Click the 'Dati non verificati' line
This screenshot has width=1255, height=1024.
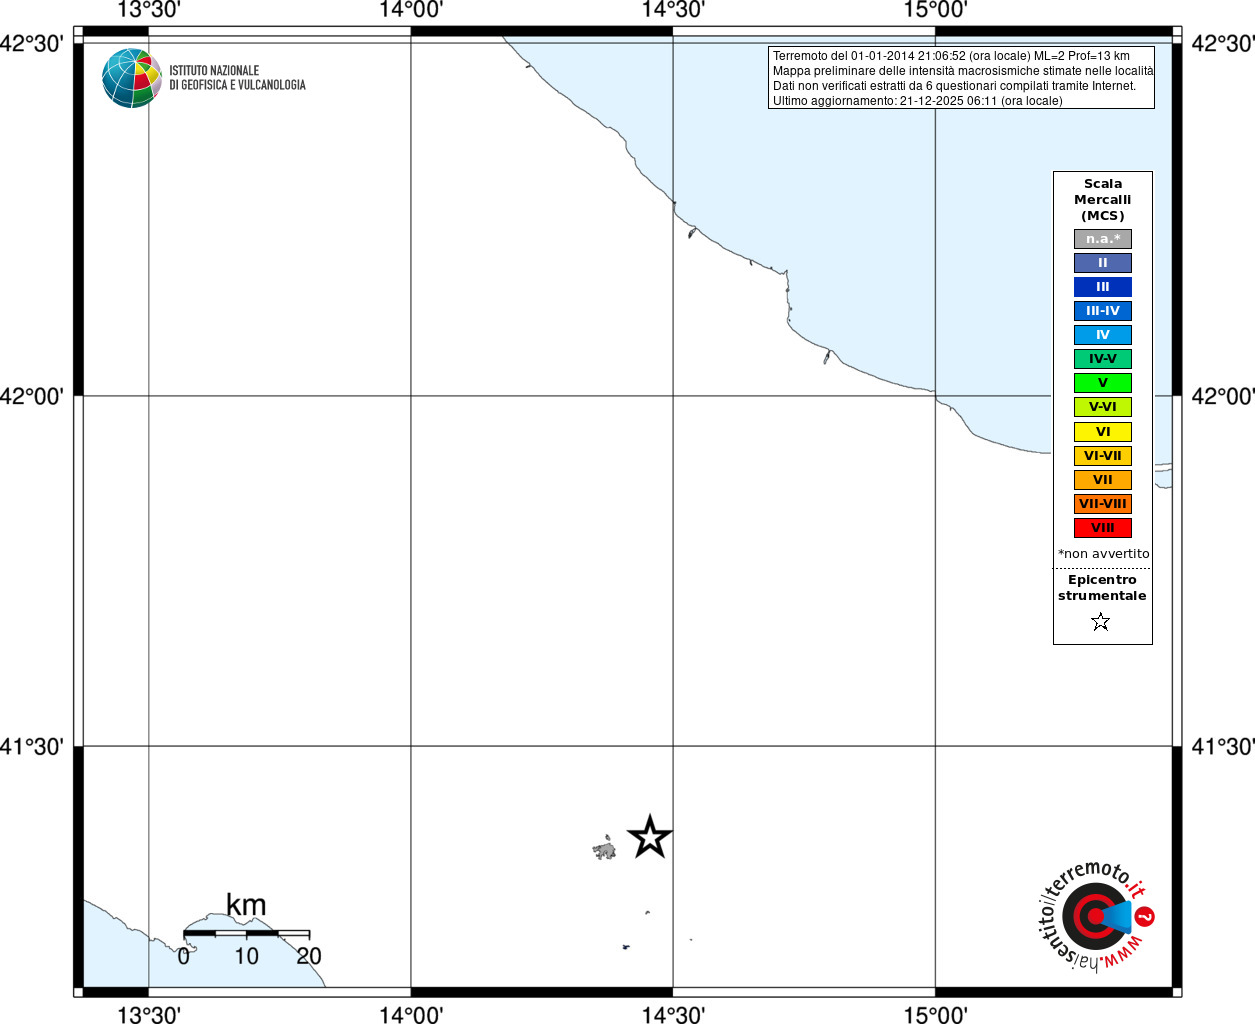pyautogui.click(x=954, y=86)
